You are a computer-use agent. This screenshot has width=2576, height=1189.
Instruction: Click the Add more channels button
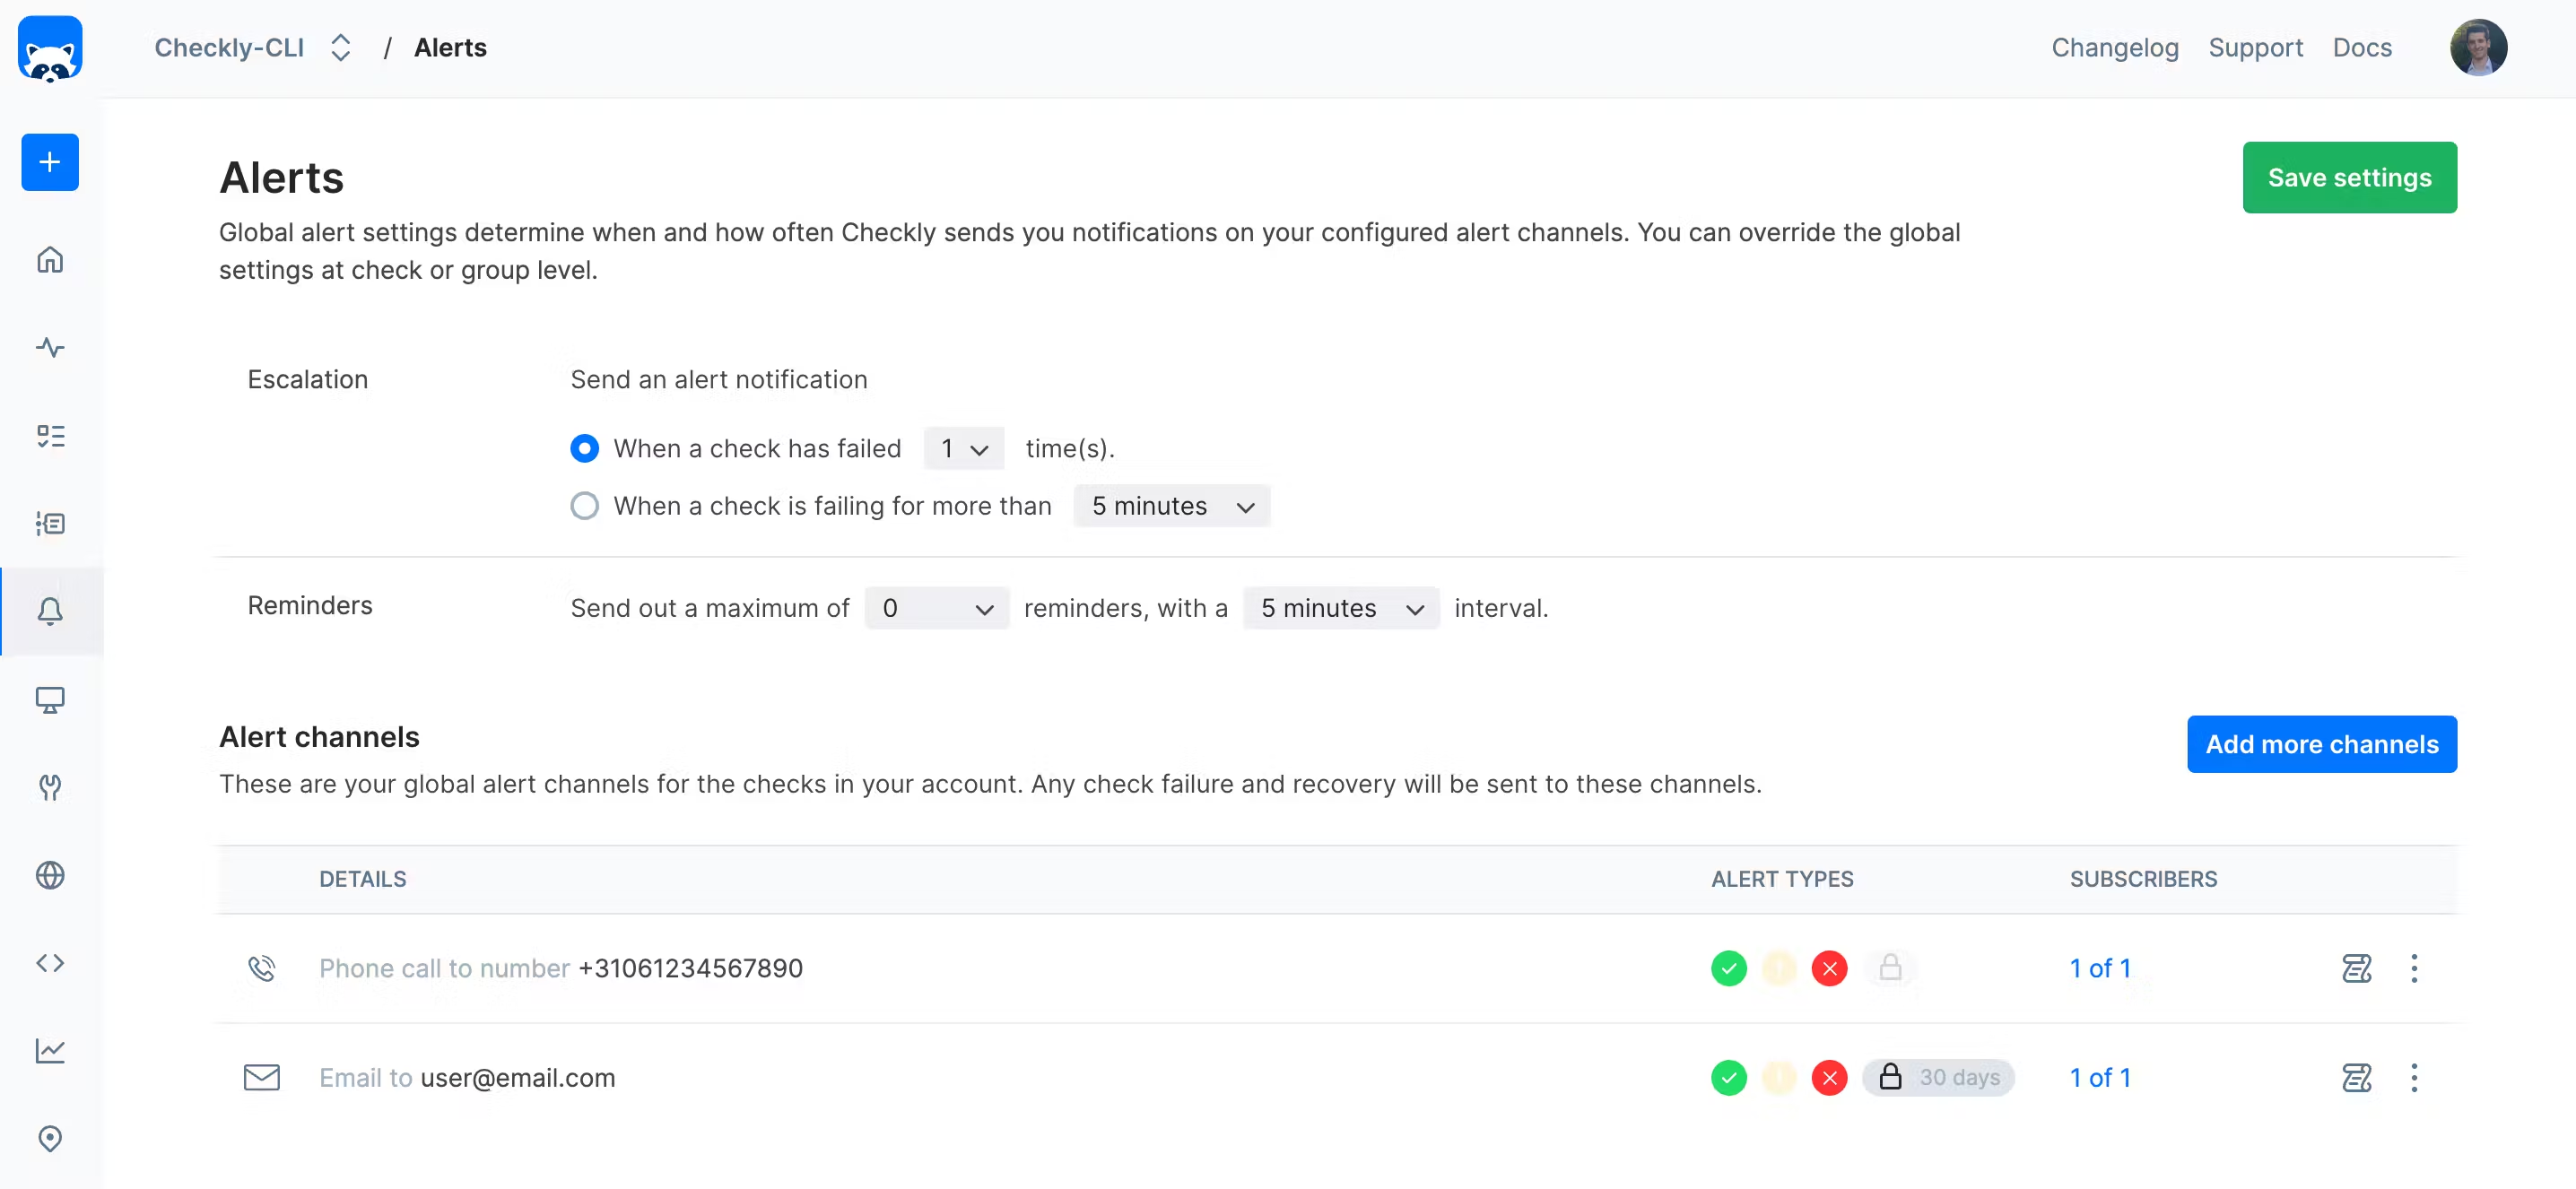click(x=2321, y=744)
